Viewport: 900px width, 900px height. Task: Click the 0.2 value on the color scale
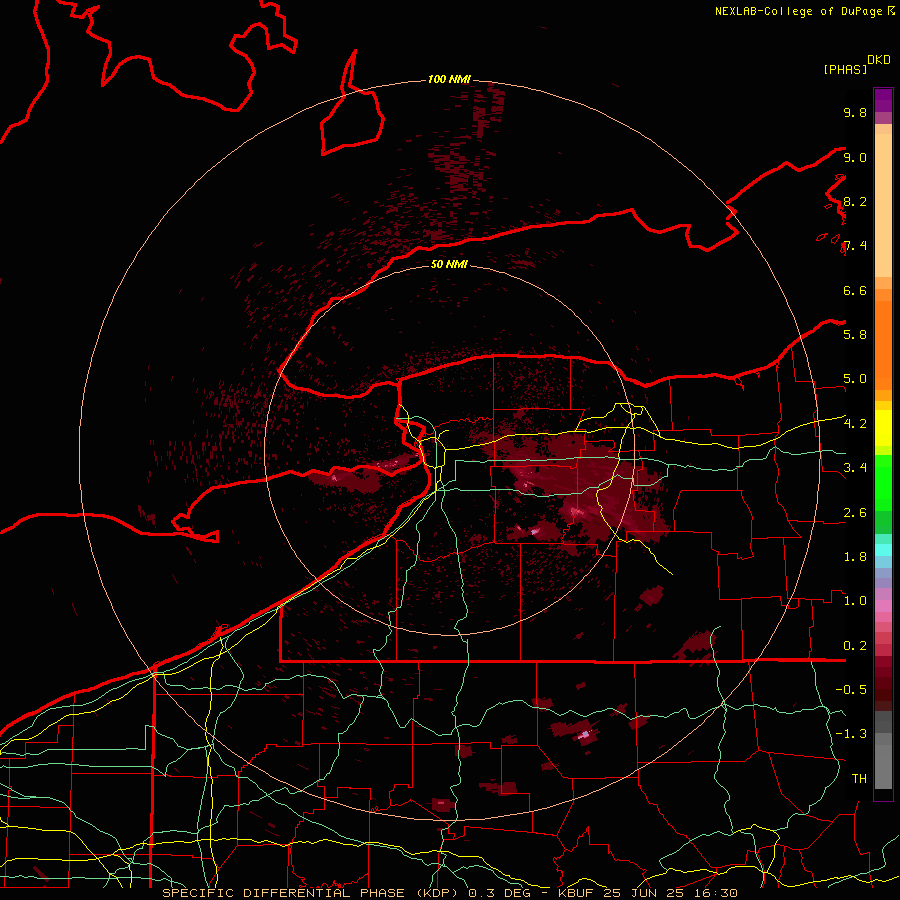[855, 646]
